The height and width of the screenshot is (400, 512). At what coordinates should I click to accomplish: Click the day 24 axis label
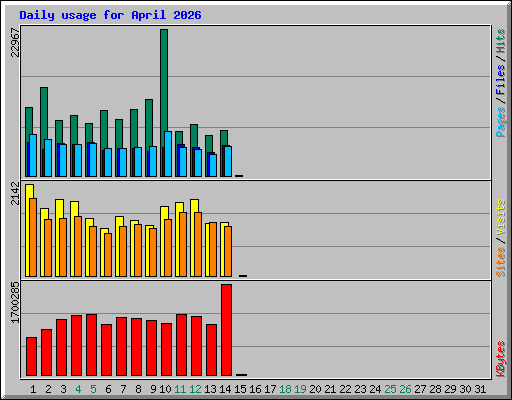(x=375, y=389)
